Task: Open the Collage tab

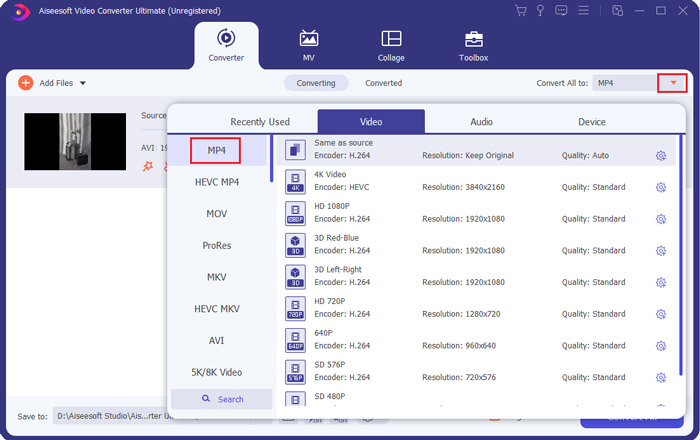Action: click(x=391, y=45)
